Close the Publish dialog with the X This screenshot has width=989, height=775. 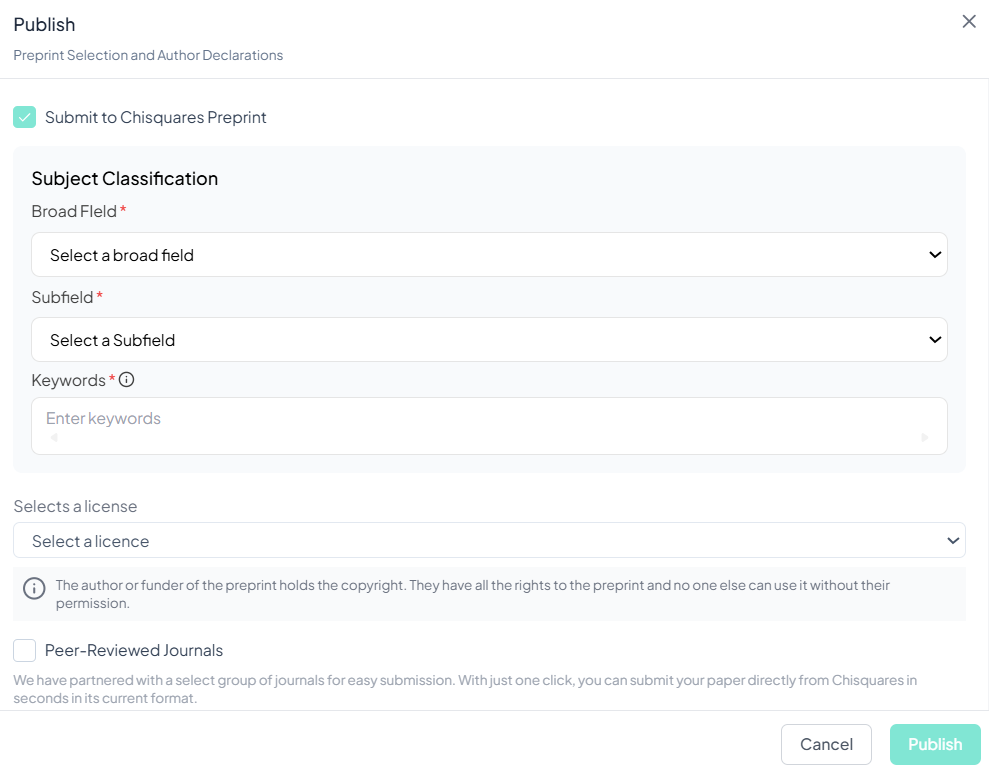968,22
